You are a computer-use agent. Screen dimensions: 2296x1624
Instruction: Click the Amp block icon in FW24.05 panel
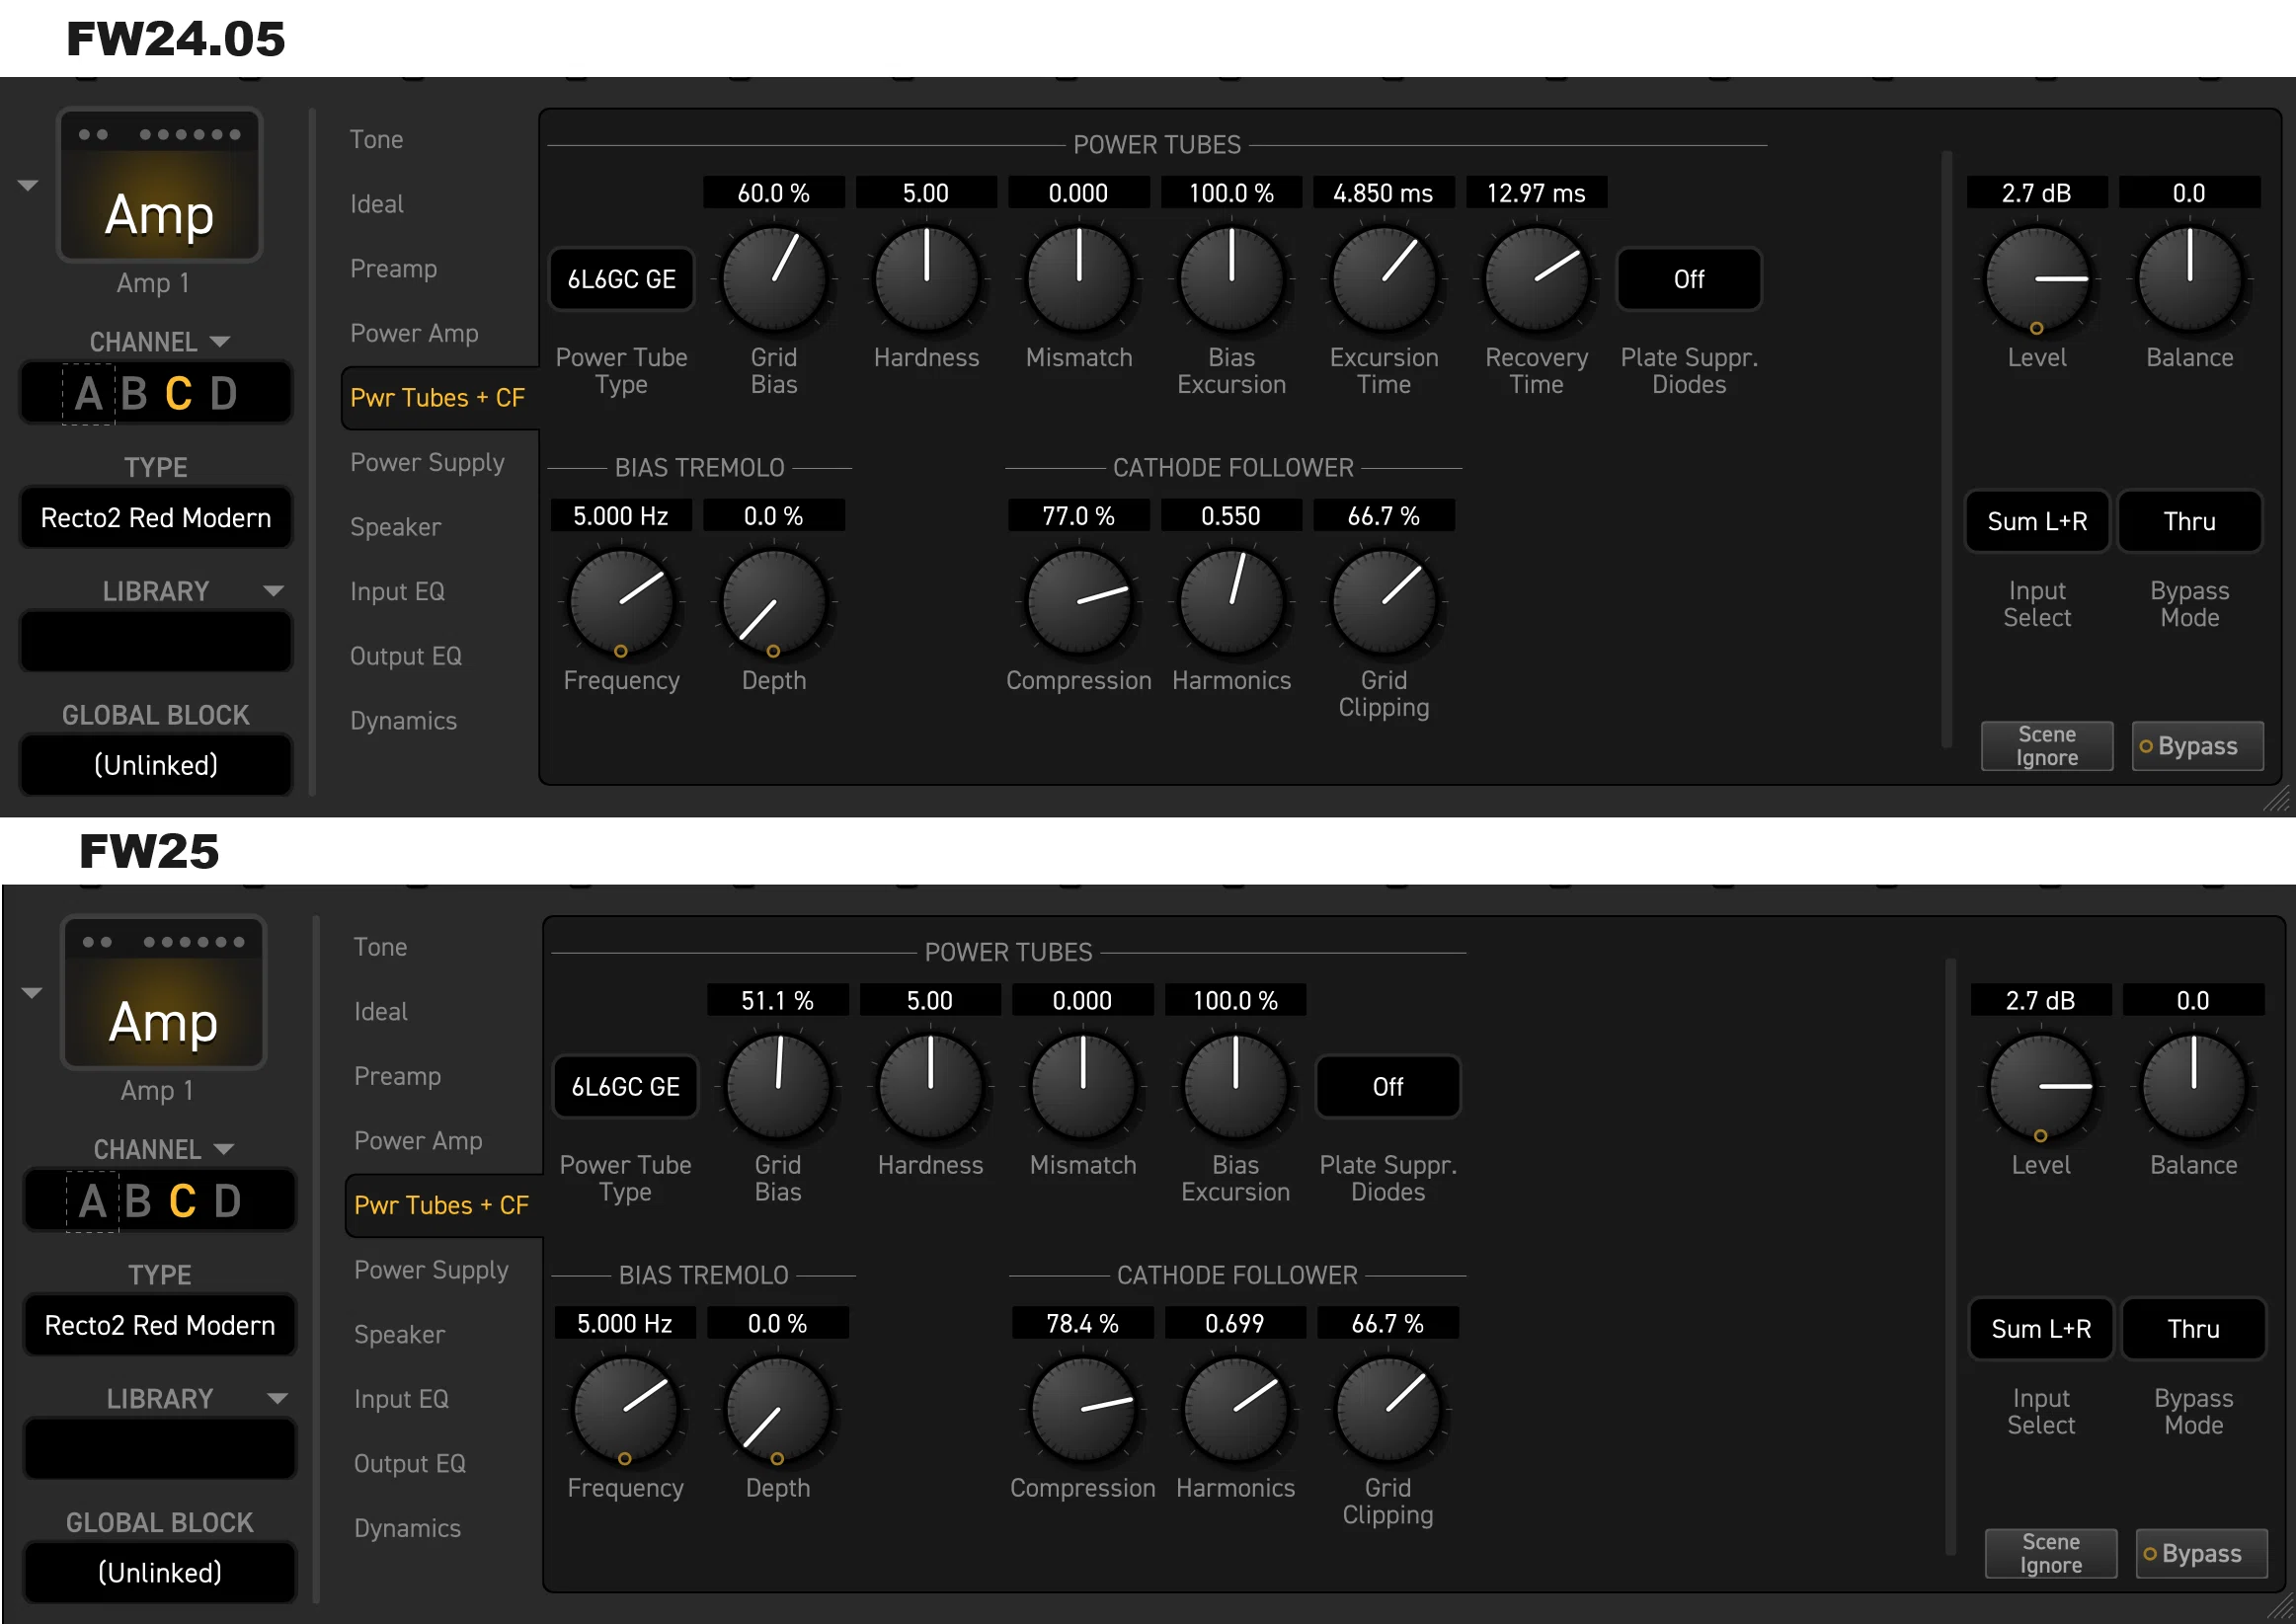(160, 186)
